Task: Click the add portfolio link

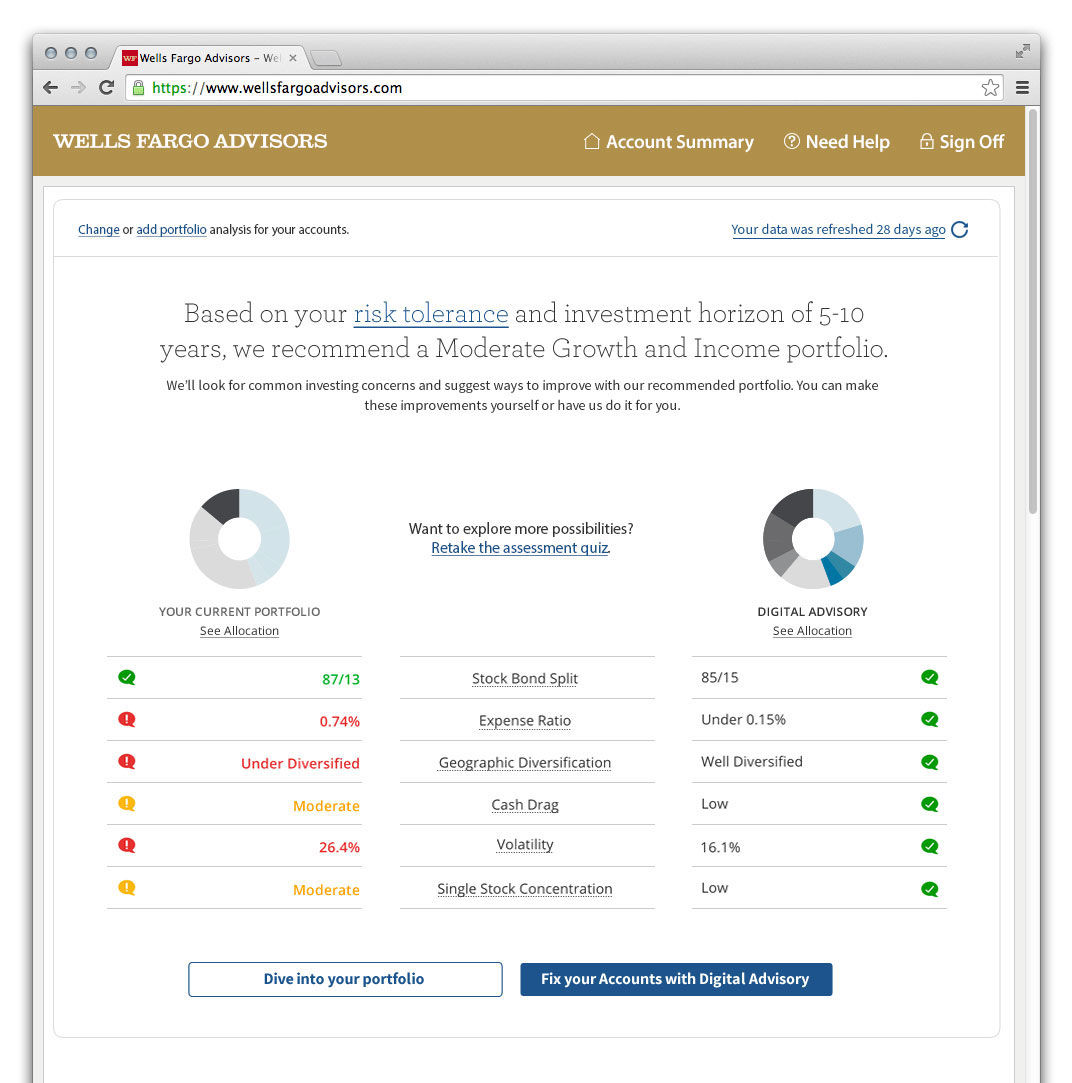Action: pos(171,229)
